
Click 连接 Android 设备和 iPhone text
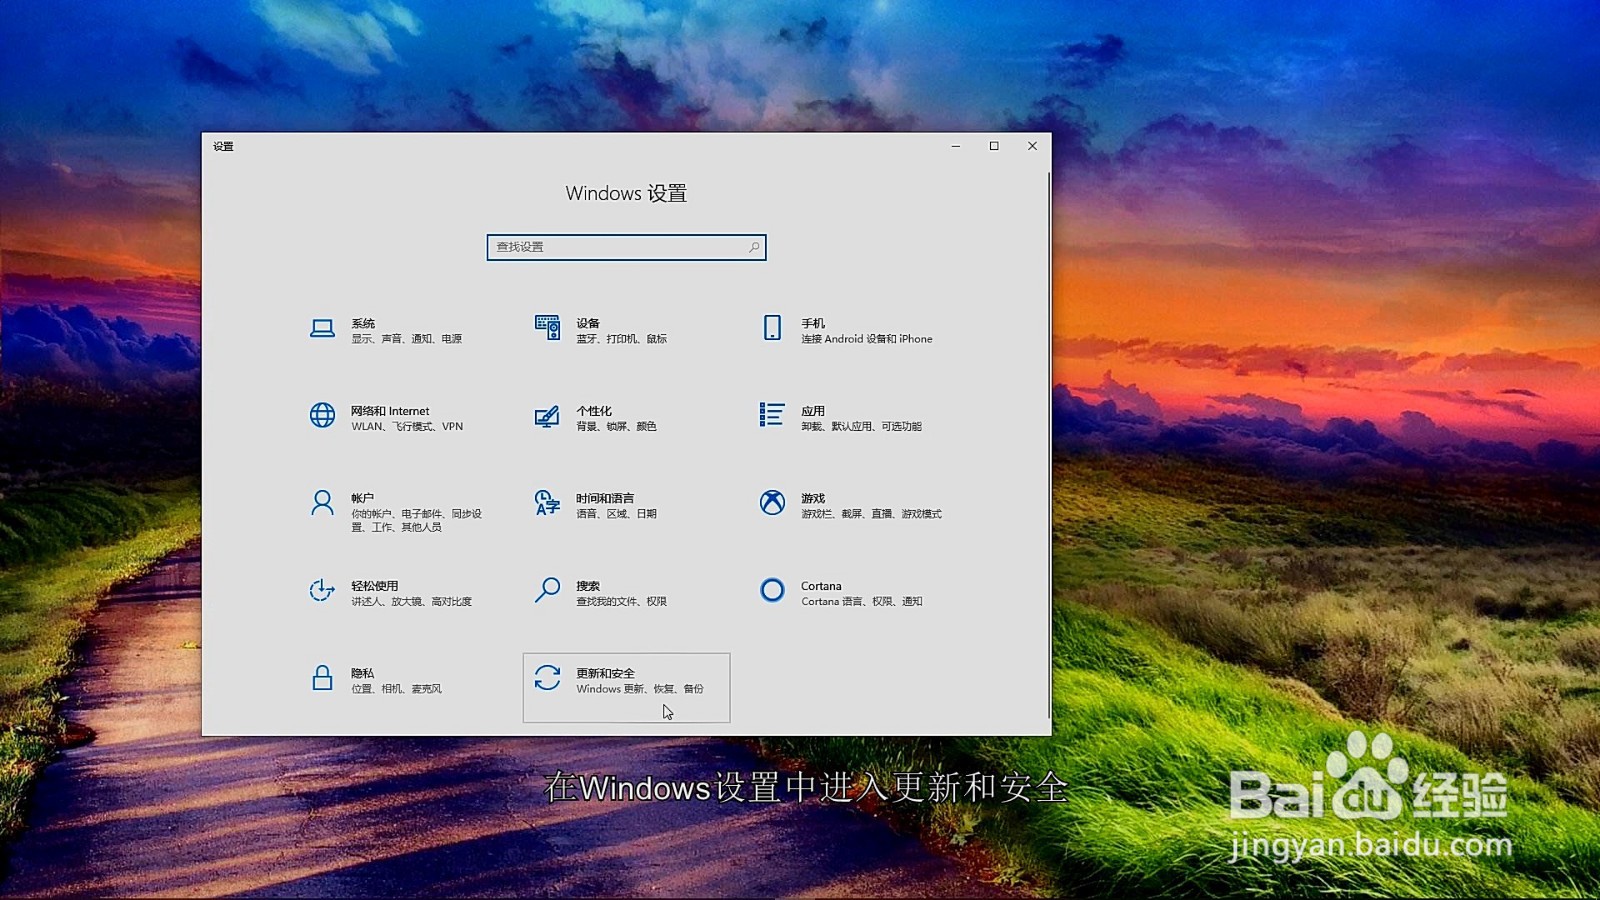pyautogui.click(x=867, y=339)
